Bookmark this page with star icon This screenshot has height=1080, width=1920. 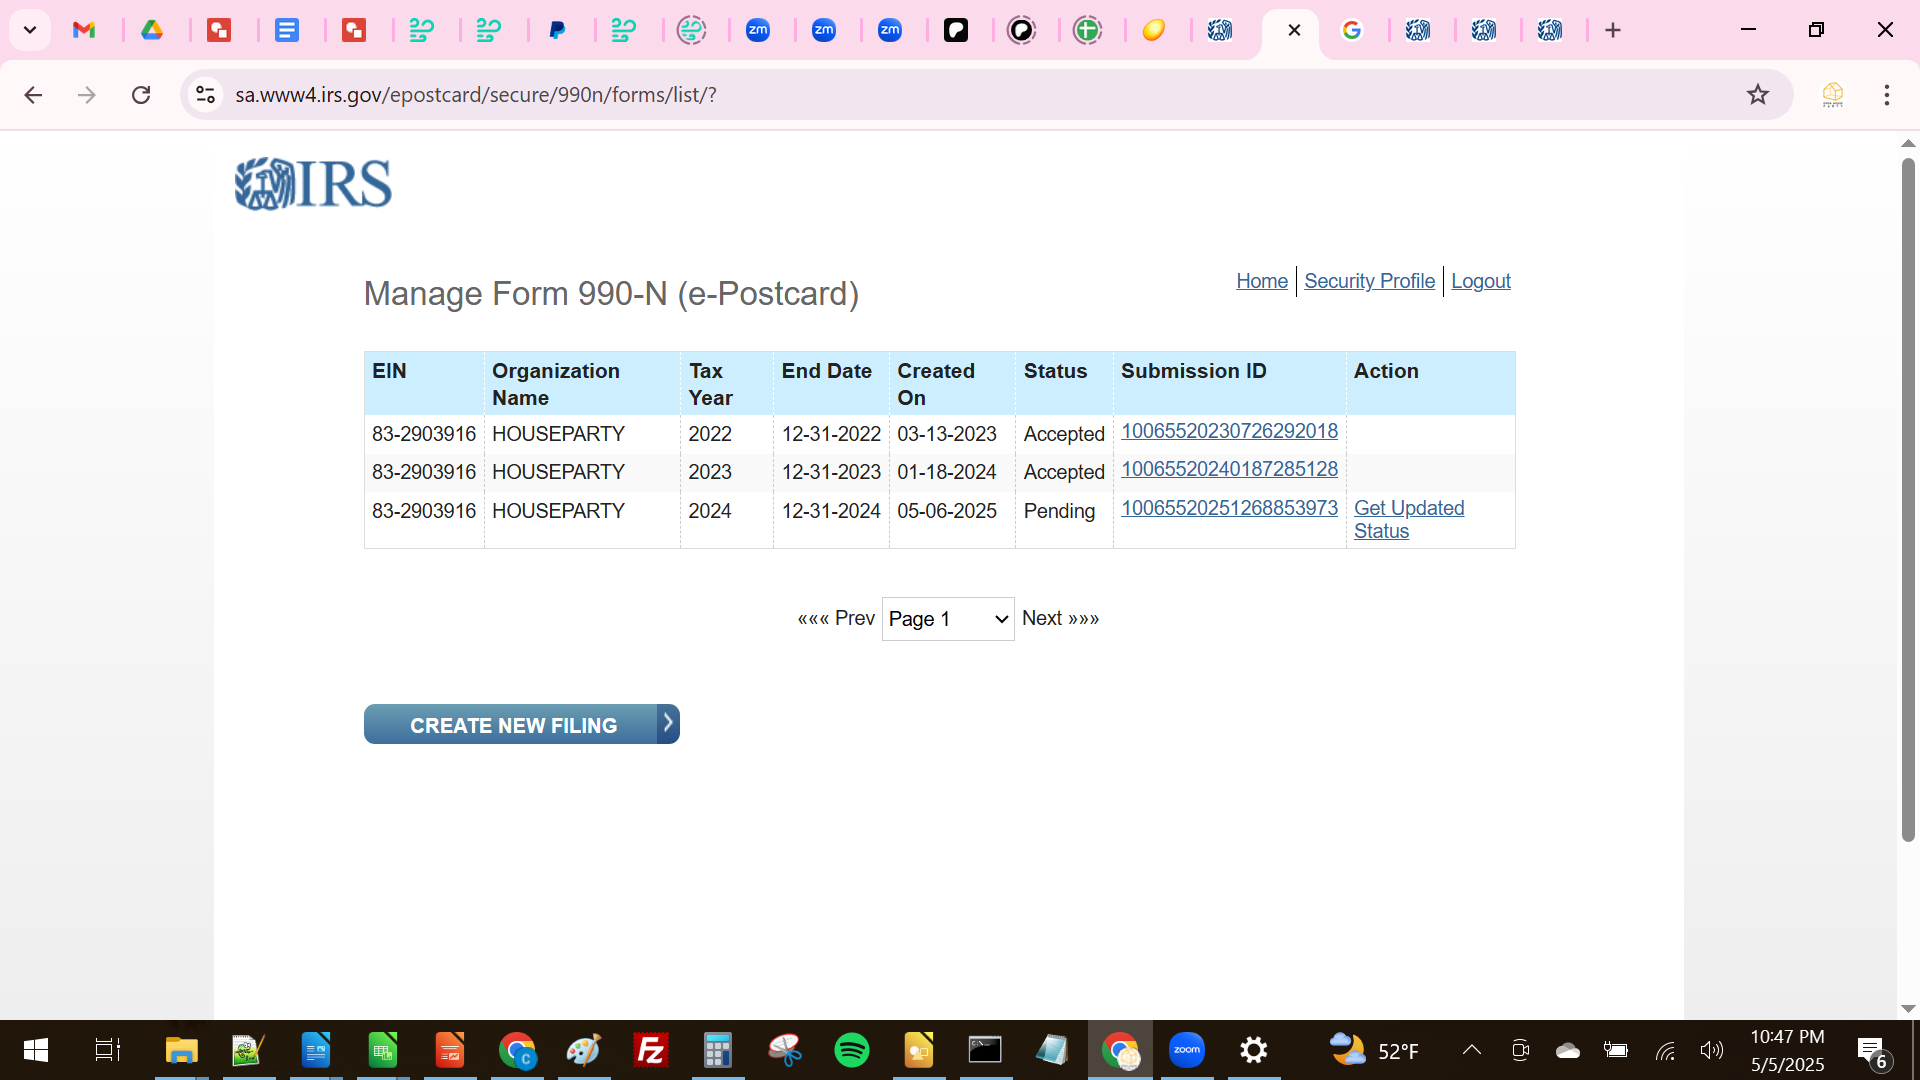pyautogui.click(x=1757, y=95)
